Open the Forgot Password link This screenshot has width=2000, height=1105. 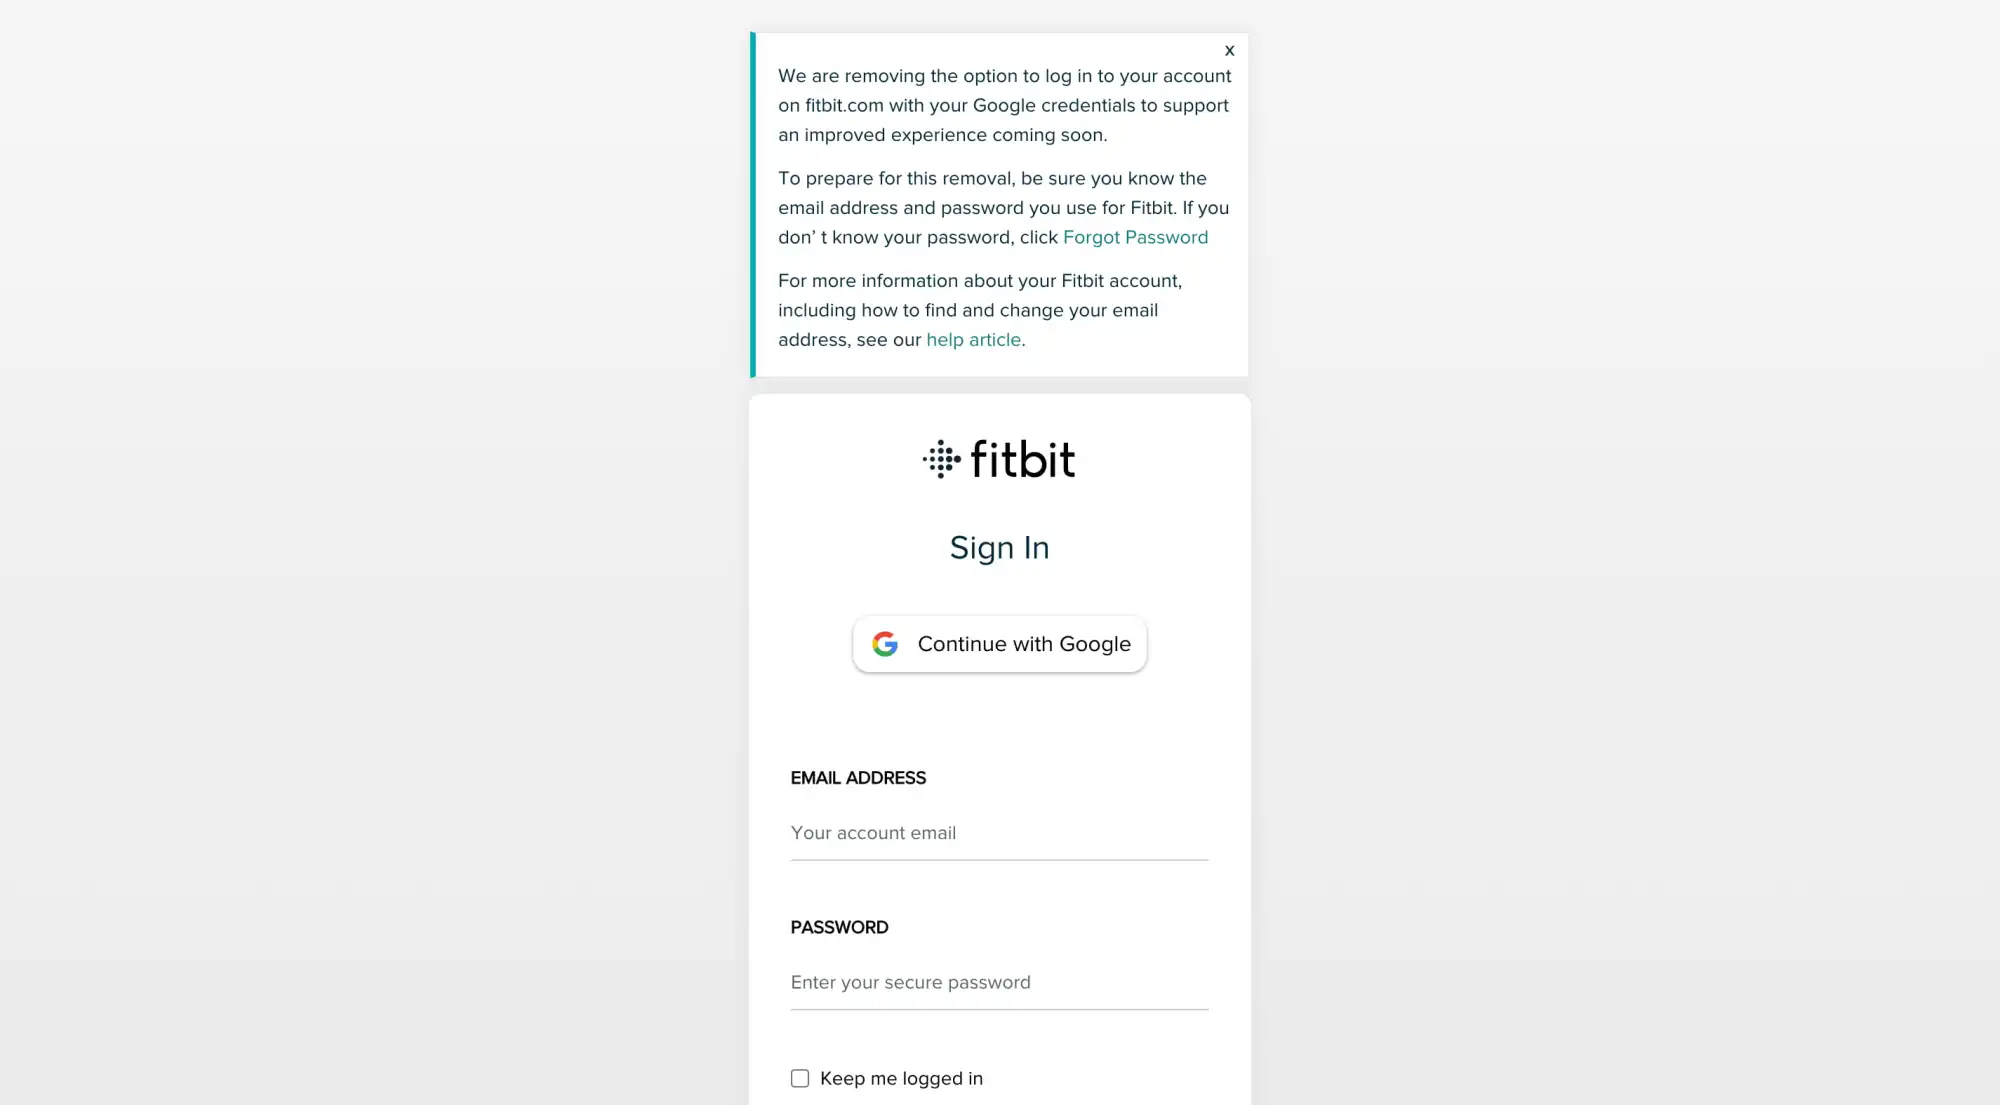pos(1135,238)
